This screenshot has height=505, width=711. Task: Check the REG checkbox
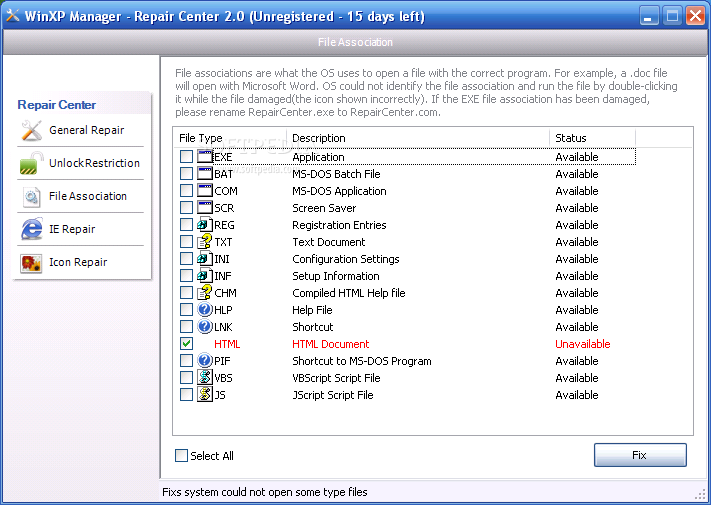[x=186, y=225]
